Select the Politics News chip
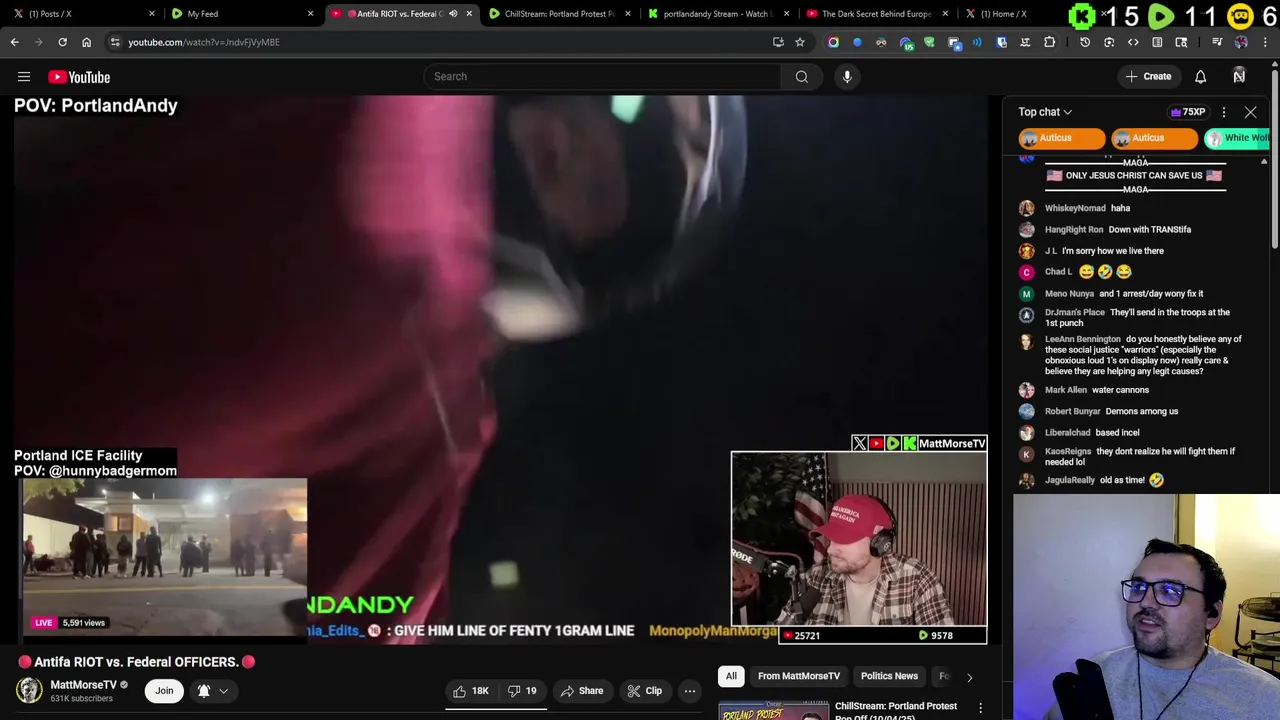The width and height of the screenshot is (1280, 720). pos(889,677)
